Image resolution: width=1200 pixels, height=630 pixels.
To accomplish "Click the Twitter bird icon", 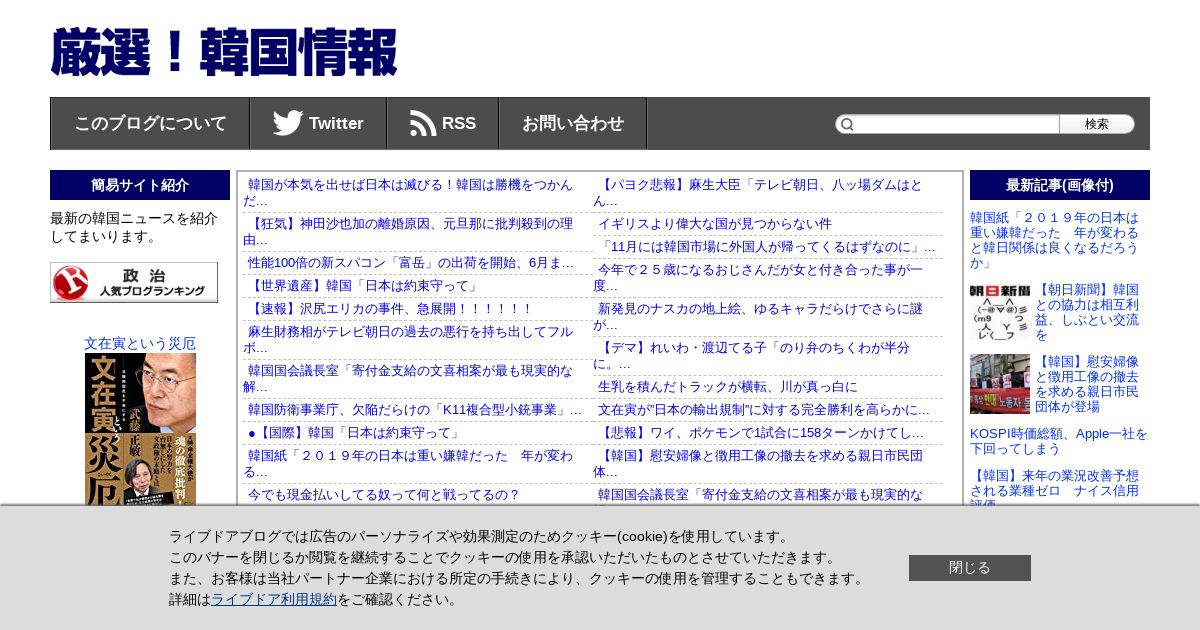I will coord(288,123).
